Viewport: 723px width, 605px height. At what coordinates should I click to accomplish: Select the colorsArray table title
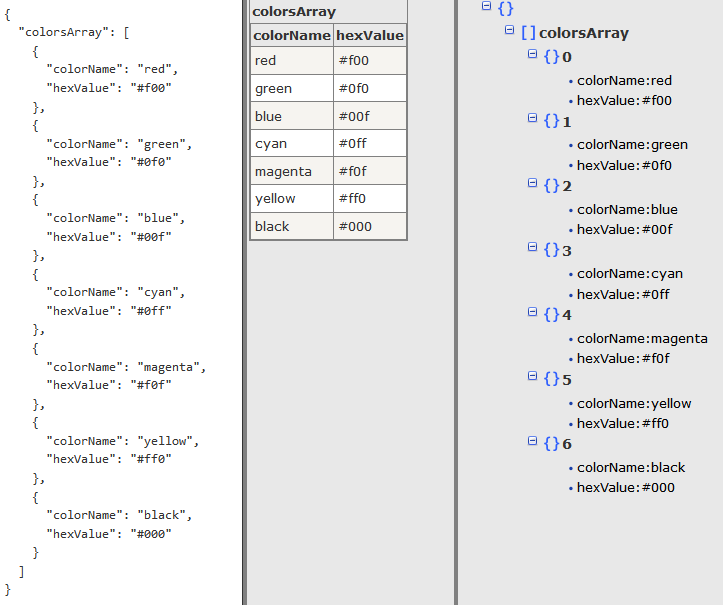click(x=294, y=12)
